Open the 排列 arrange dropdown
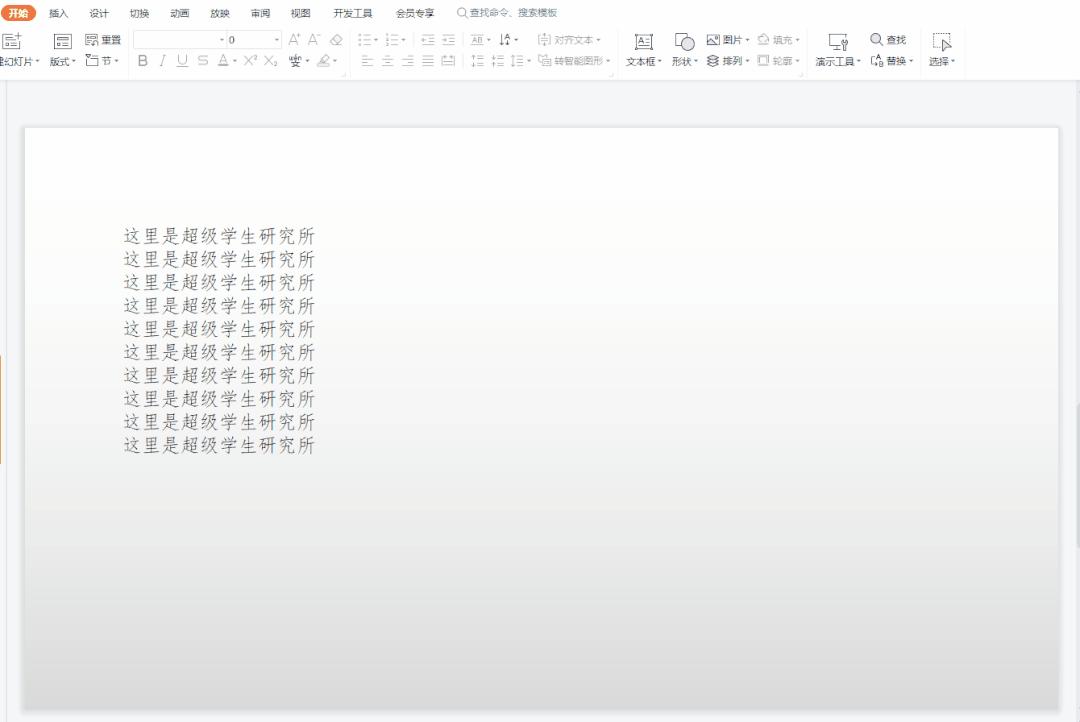The width and height of the screenshot is (1080, 722). pos(727,61)
